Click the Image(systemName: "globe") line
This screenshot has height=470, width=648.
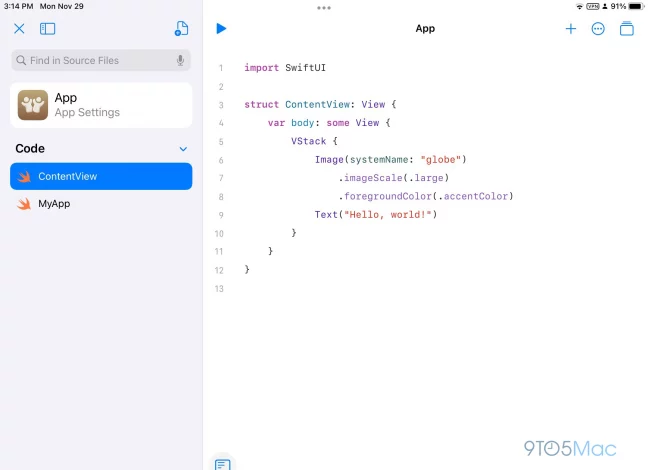pyautogui.click(x=391, y=160)
